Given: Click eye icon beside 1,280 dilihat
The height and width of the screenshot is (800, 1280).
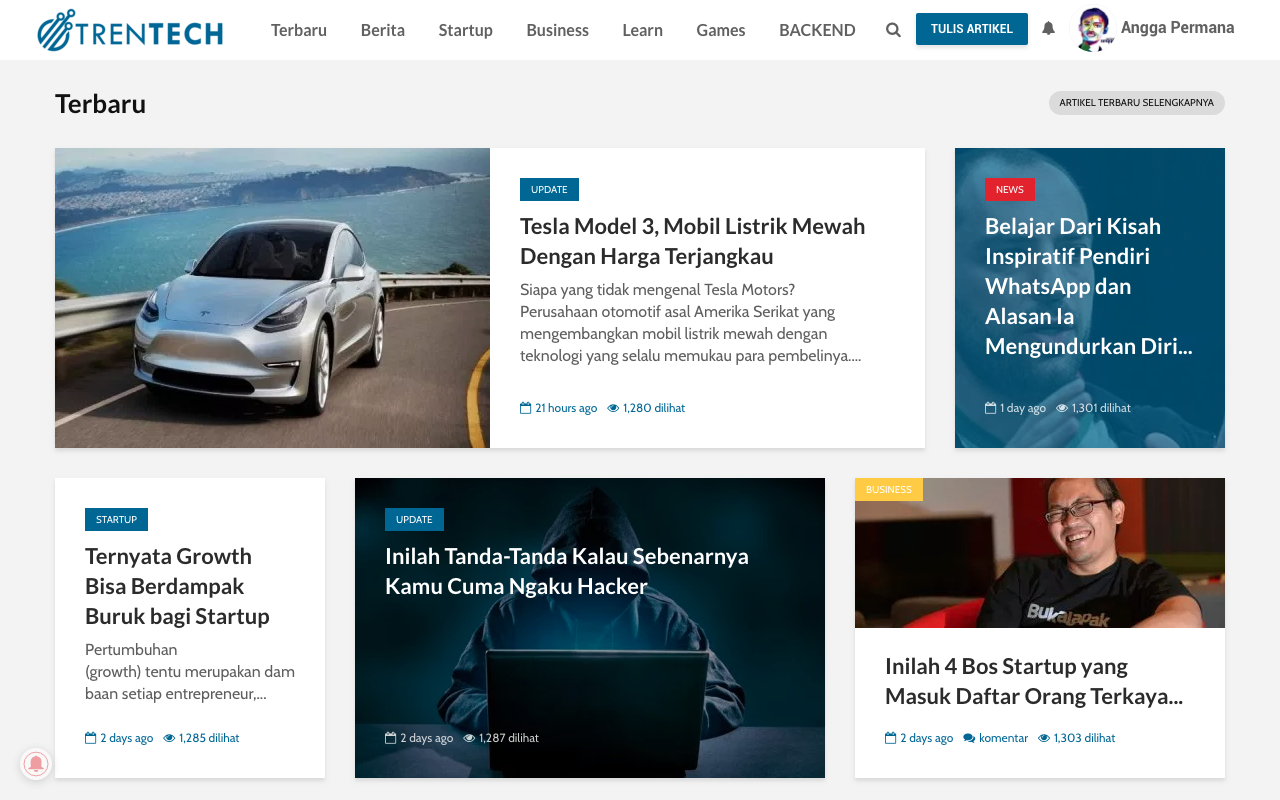Looking at the screenshot, I should (613, 408).
